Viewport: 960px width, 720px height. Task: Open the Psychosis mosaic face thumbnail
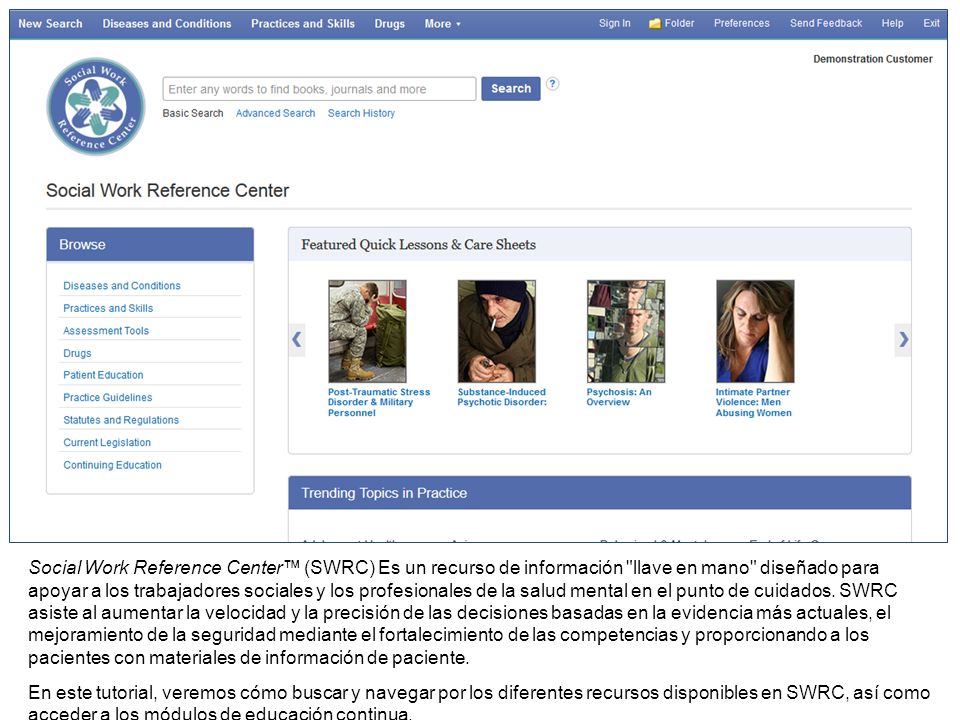626,331
